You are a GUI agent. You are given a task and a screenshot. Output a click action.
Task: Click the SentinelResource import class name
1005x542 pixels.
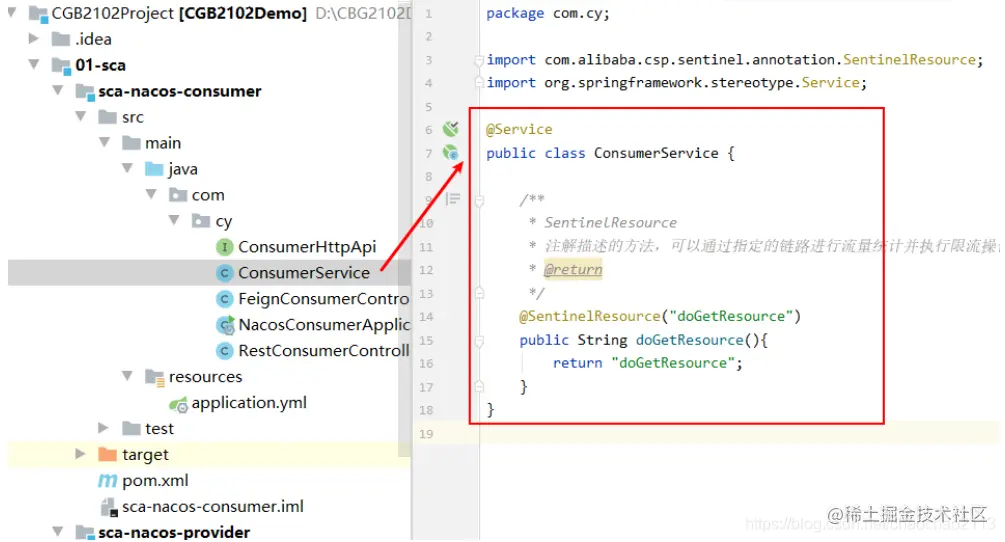[x=909, y=60]
